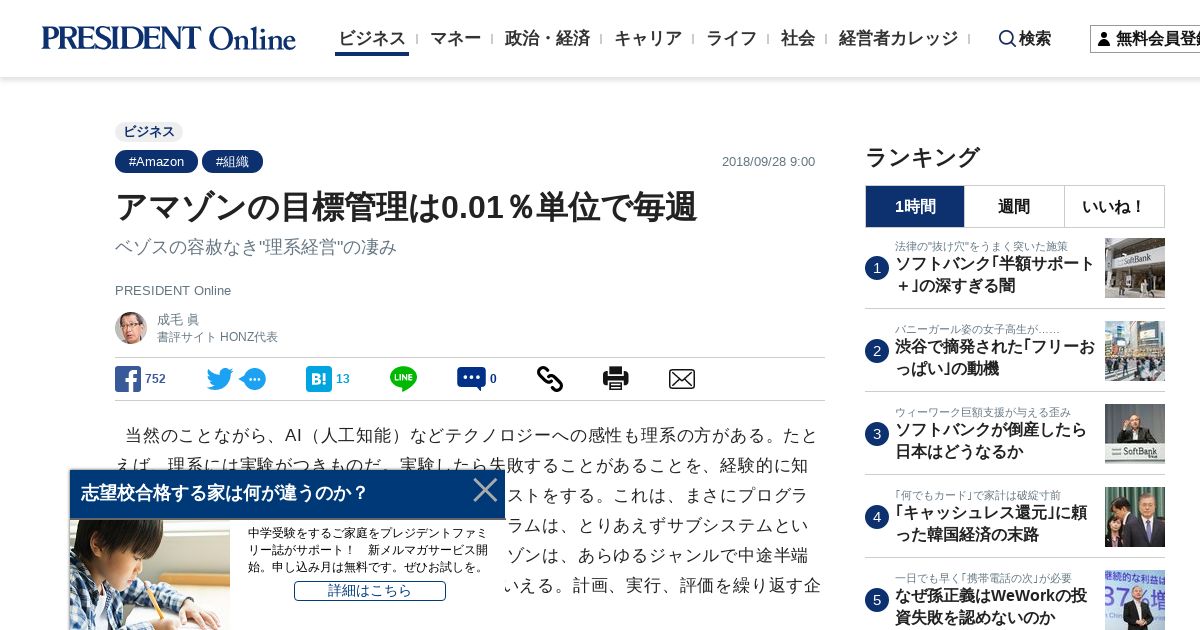Click popup image of studying child
Viewport: 1200px width, 630px height.
click(150, 575)
